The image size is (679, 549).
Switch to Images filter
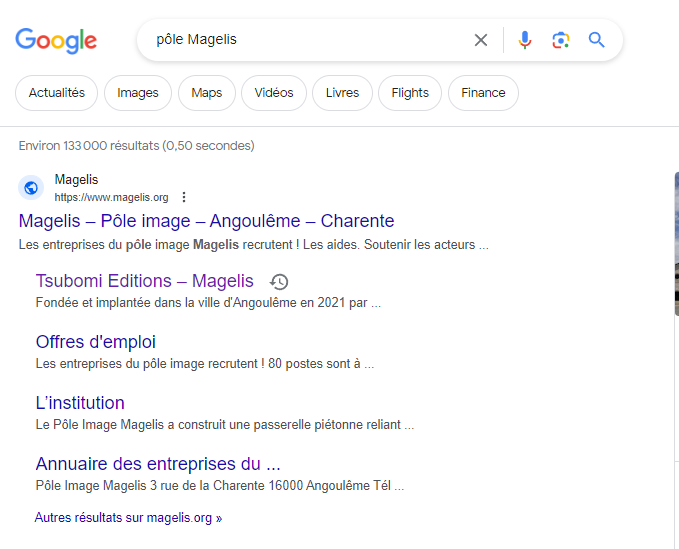pos(138,93)
